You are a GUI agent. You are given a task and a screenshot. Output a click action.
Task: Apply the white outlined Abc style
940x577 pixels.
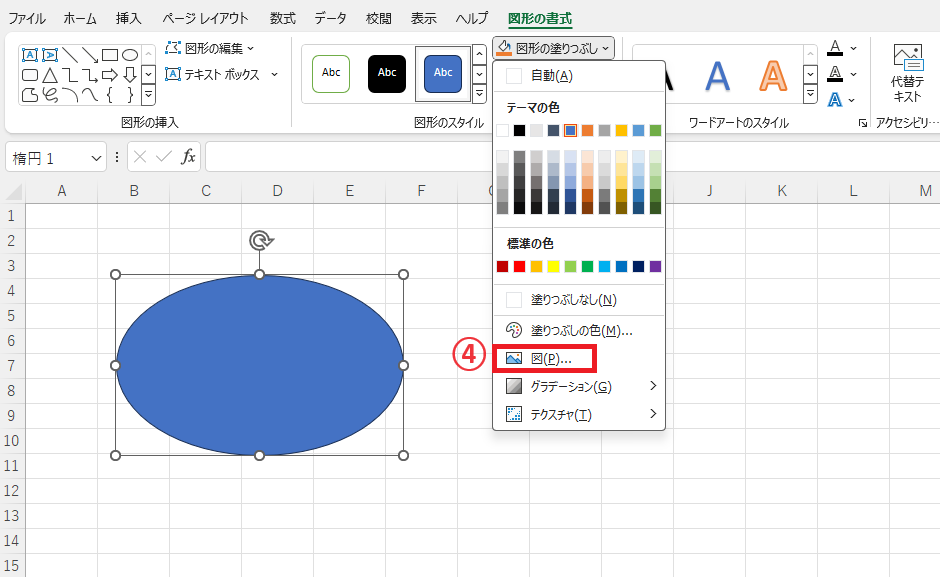tap(331, 74)
